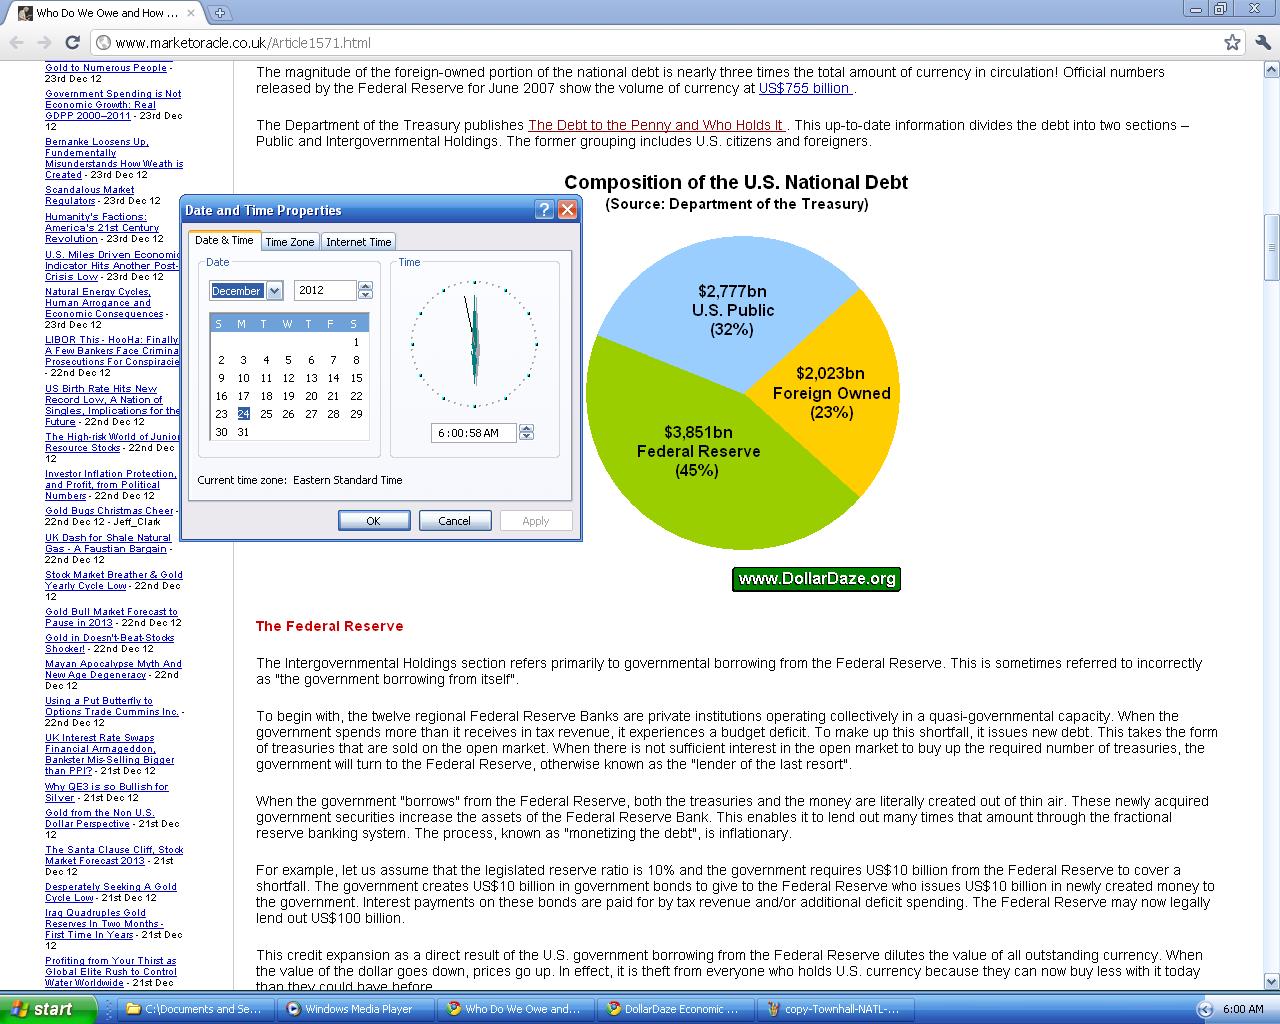Open Scandalous Market Regulators sidebar link
The height and width of the screenshot is (1024, 1280).
pos(89,195)
